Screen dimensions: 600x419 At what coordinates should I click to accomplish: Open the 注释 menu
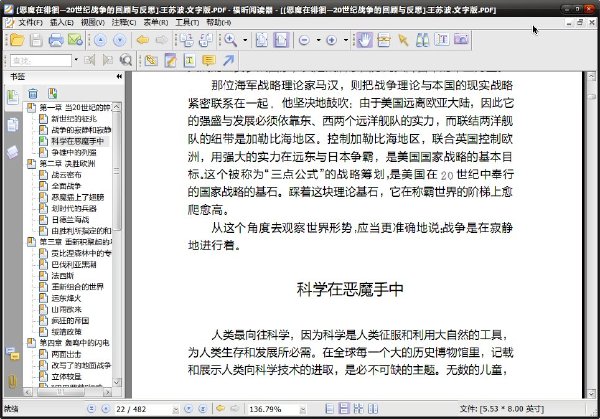(124, 23)
